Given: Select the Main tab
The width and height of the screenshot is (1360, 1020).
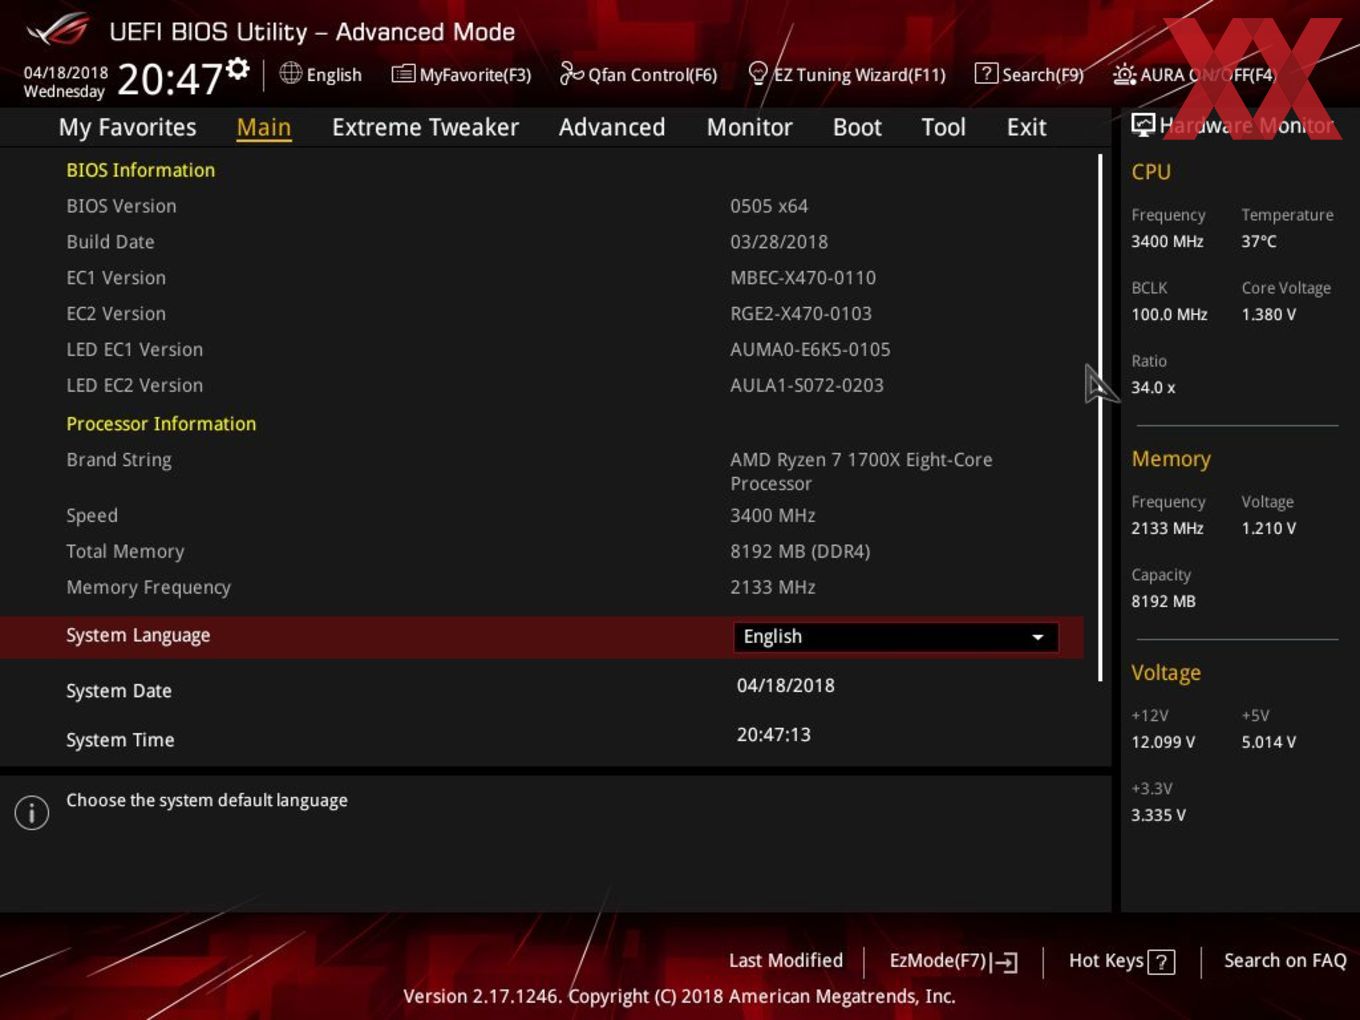Looking at the screenshot, I should pos(264,127).
